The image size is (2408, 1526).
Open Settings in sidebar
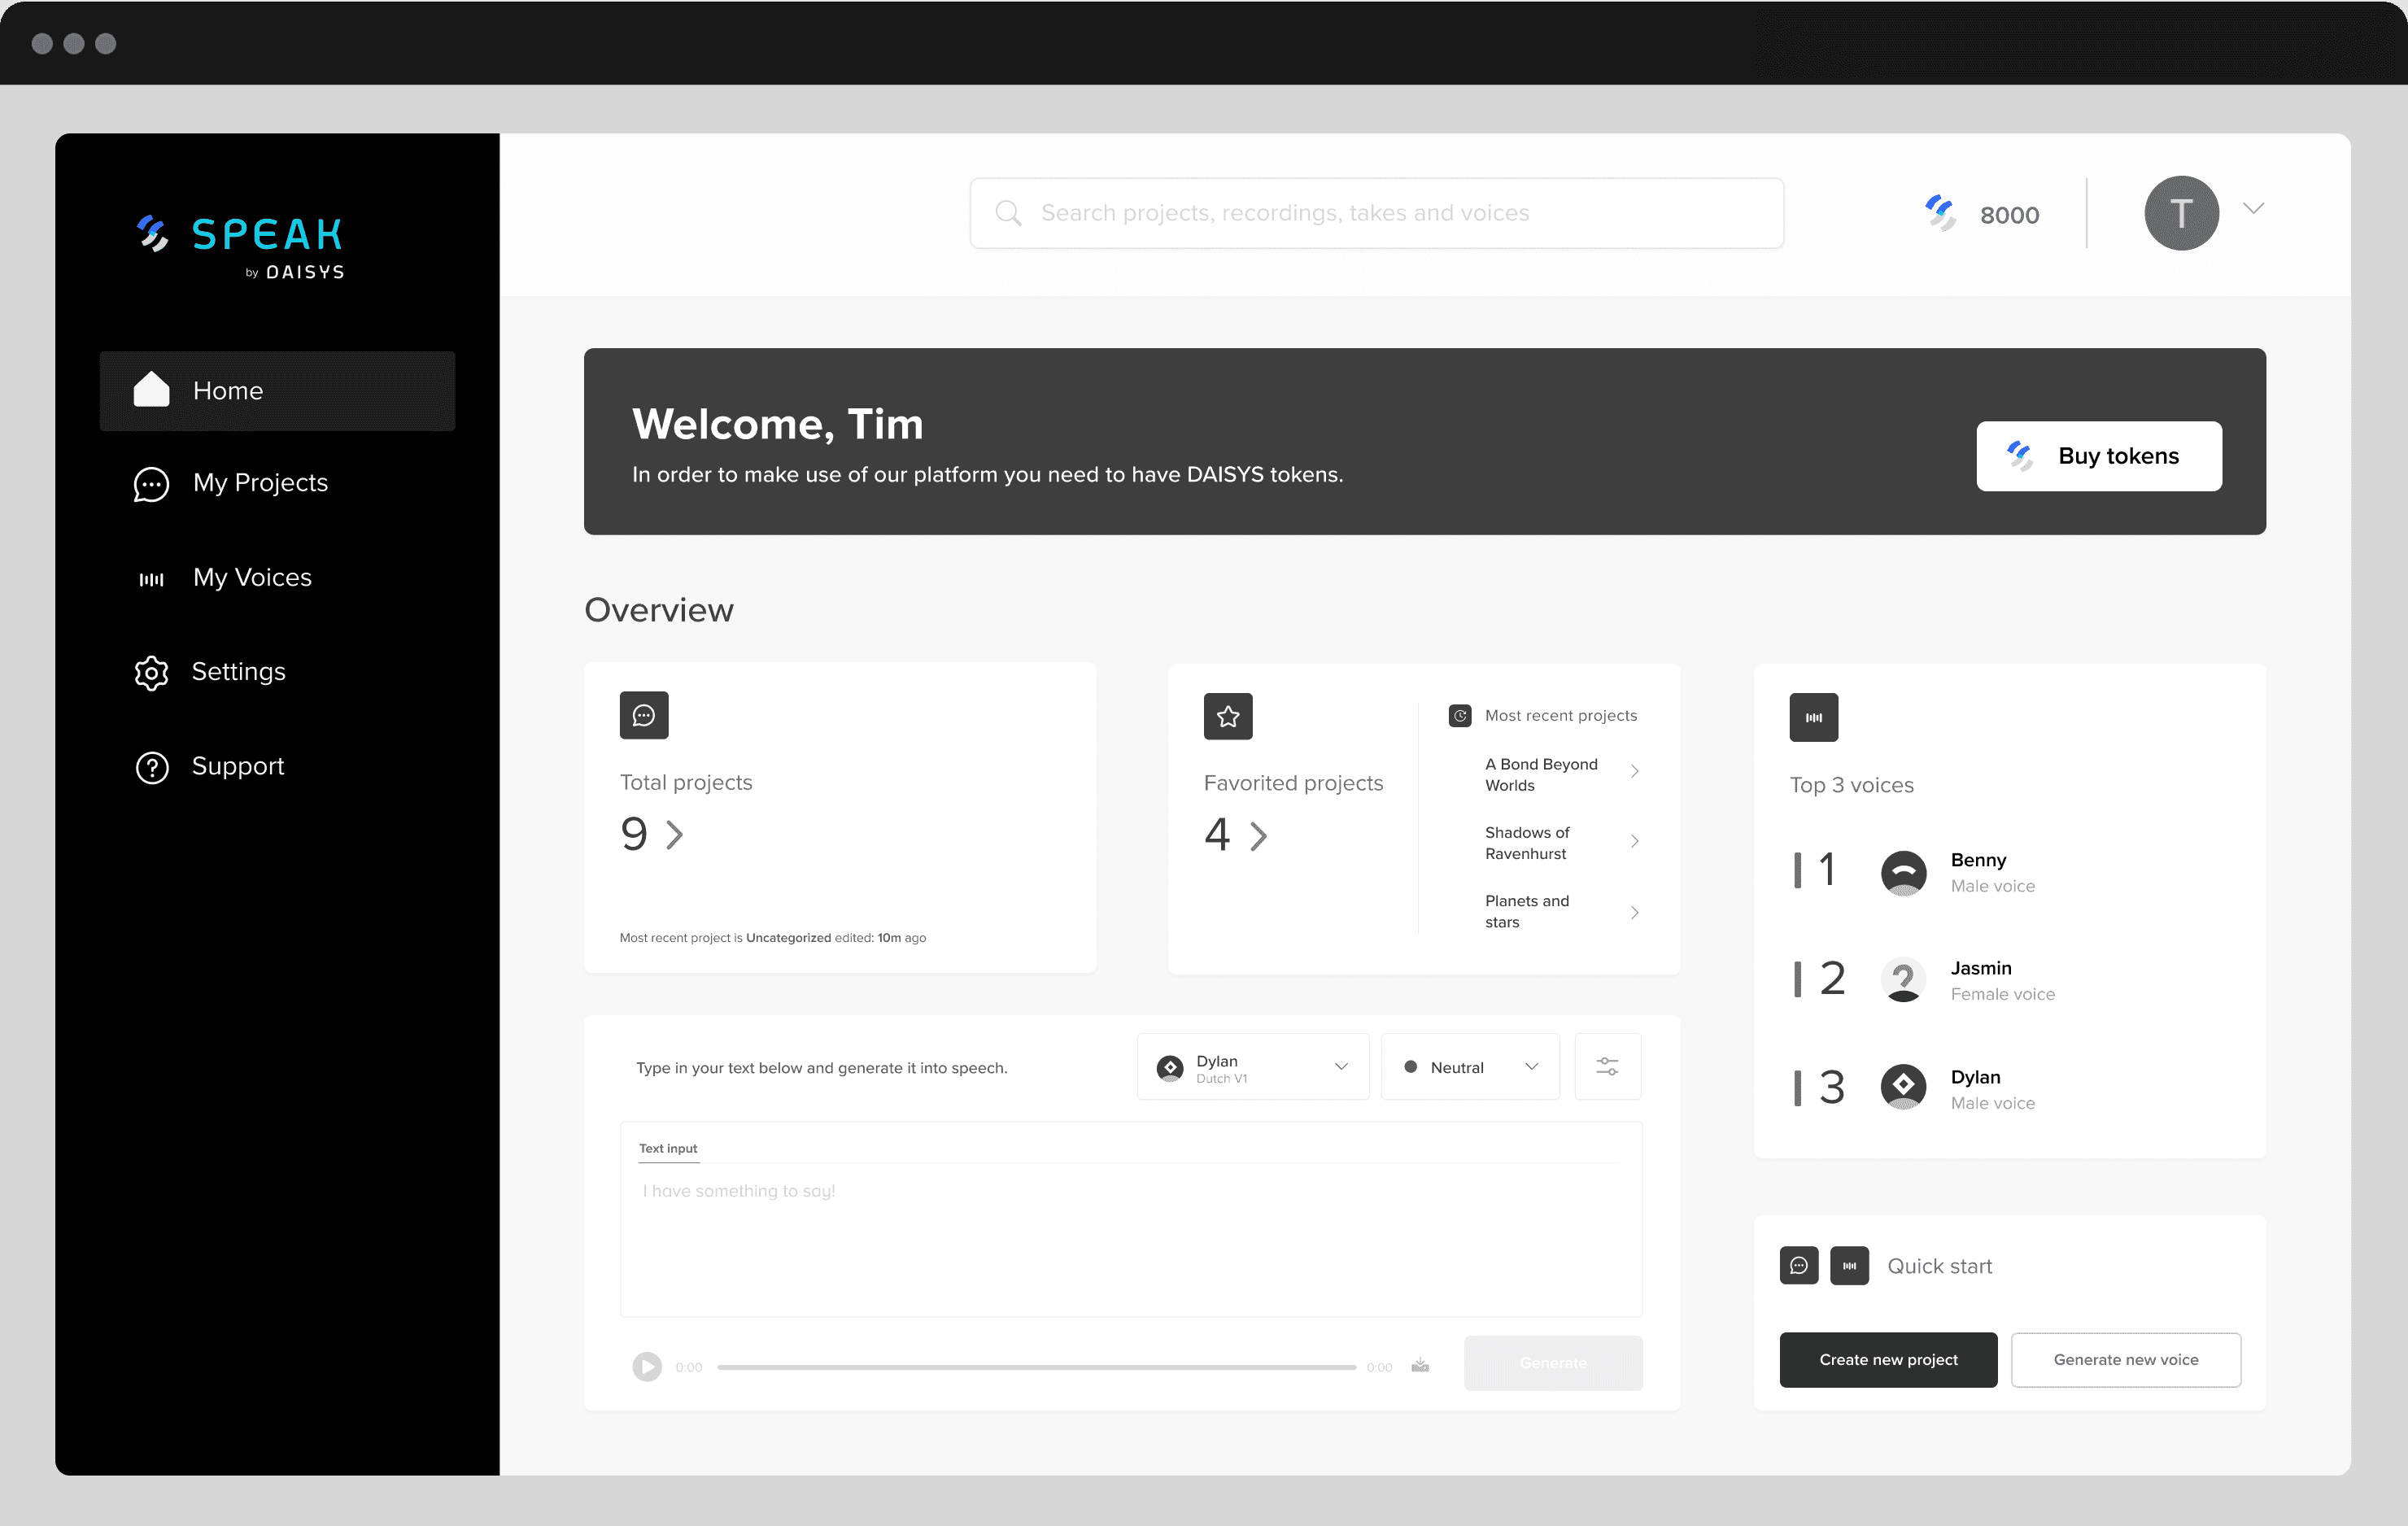coord(238,672)
